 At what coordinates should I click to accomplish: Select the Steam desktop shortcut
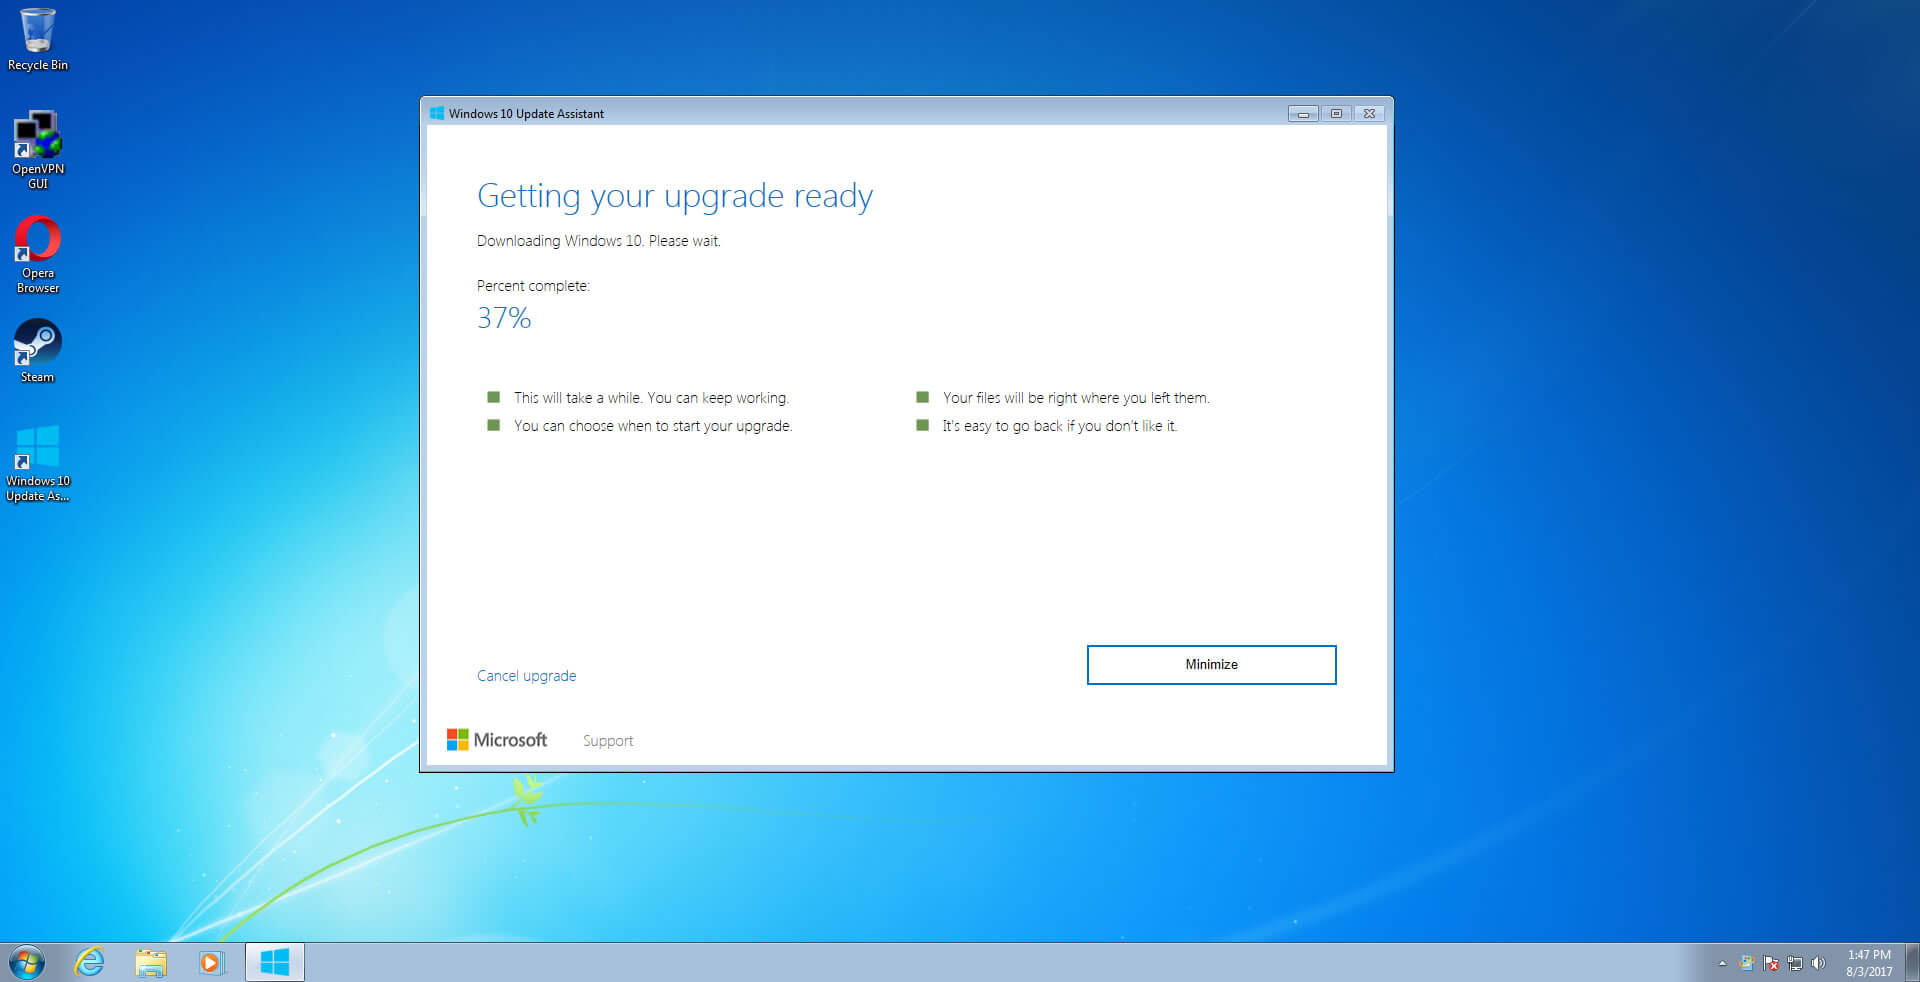[38, 350]
